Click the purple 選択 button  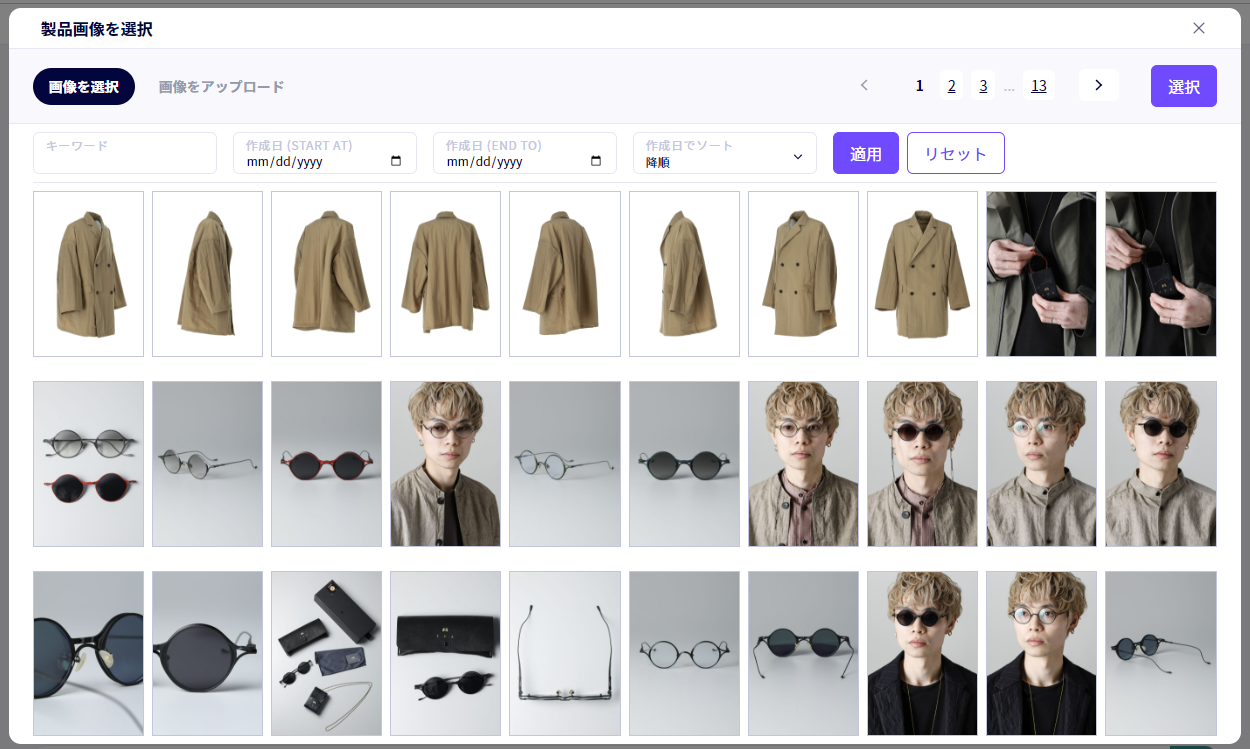point(1184,86)
